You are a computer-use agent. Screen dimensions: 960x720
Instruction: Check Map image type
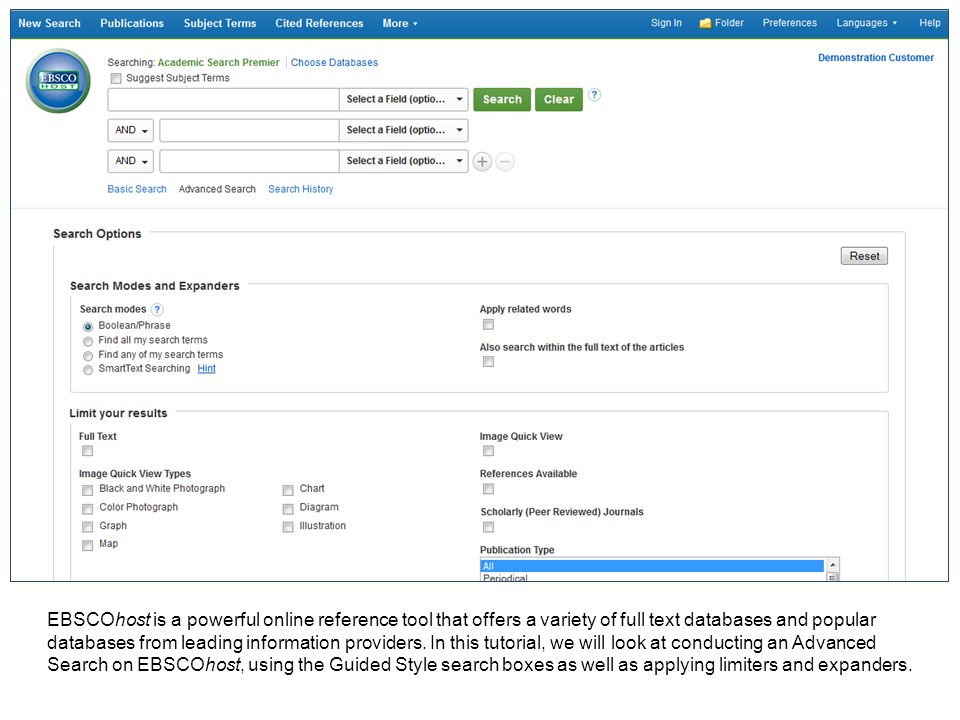(x=88, y=546)
